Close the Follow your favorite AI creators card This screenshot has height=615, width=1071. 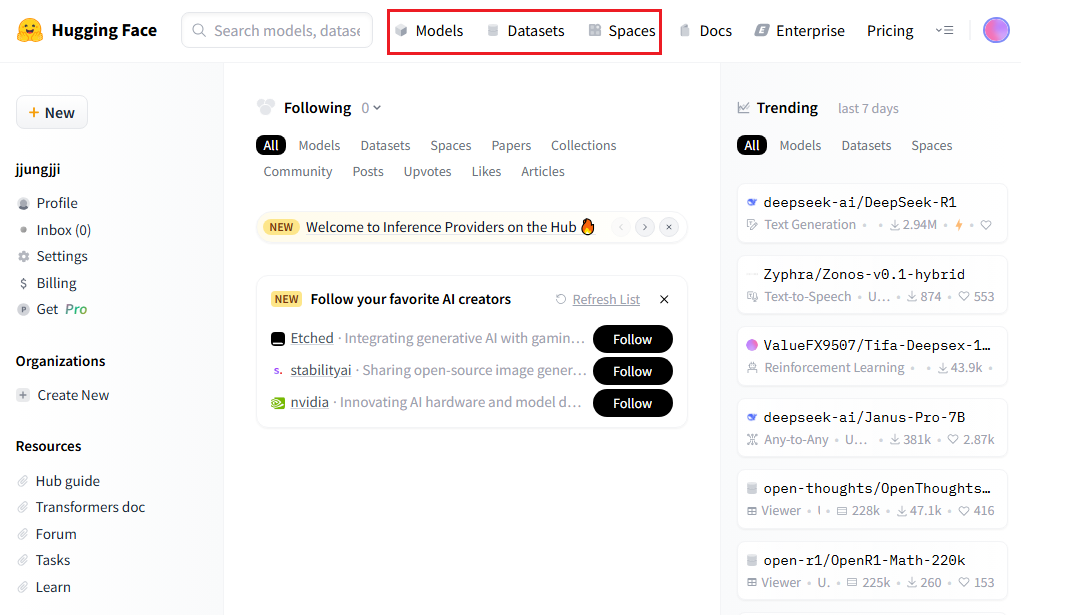[664, 299]
